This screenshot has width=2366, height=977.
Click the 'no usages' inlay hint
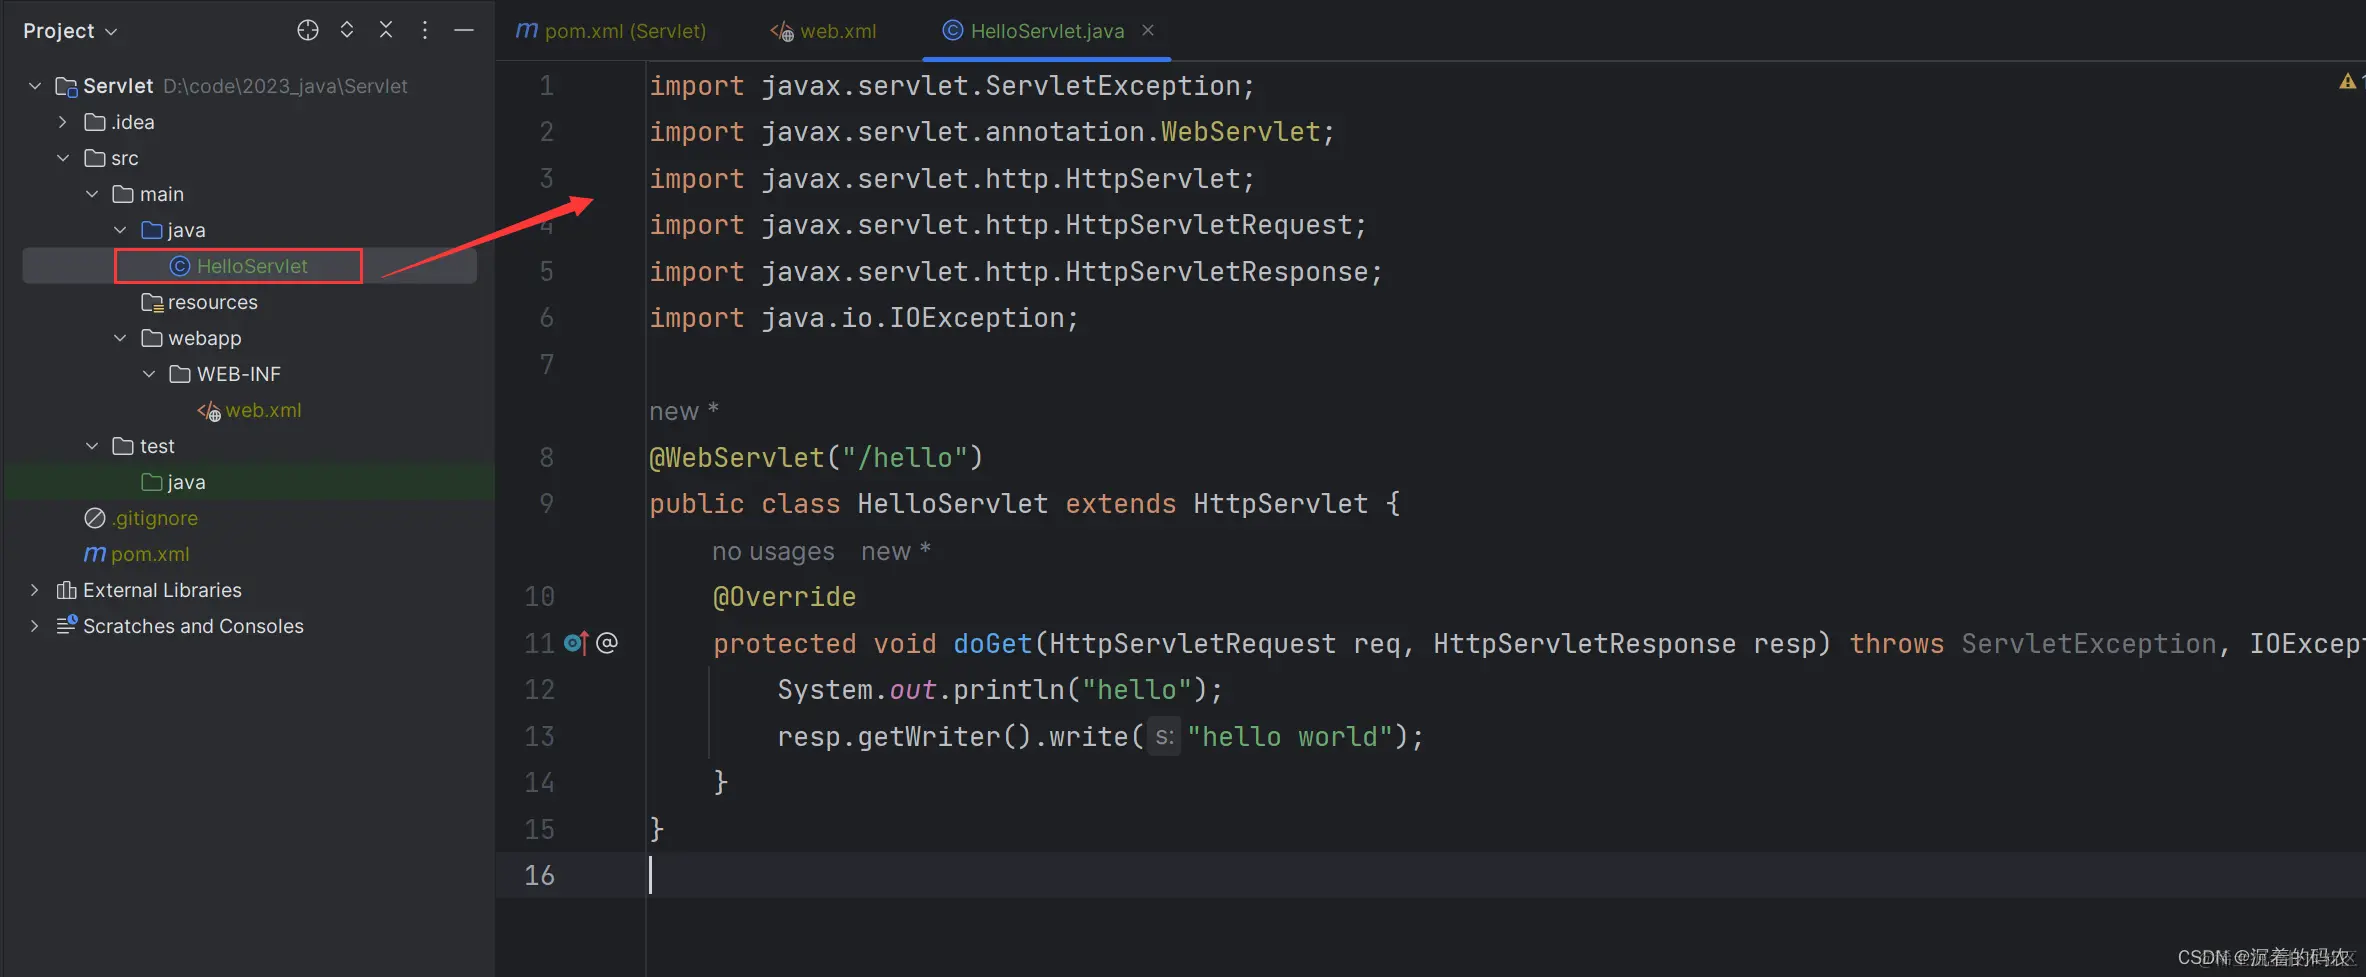tap(773, 552)
